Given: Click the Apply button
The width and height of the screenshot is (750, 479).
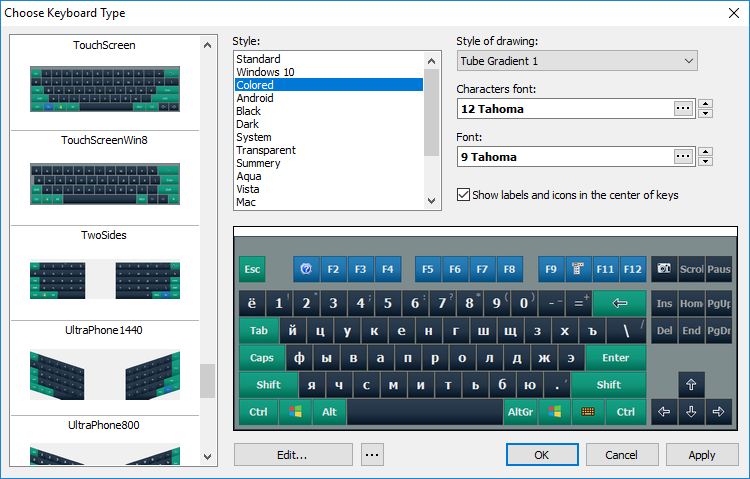Looking at the screenshot, I should tap(701, 455).
